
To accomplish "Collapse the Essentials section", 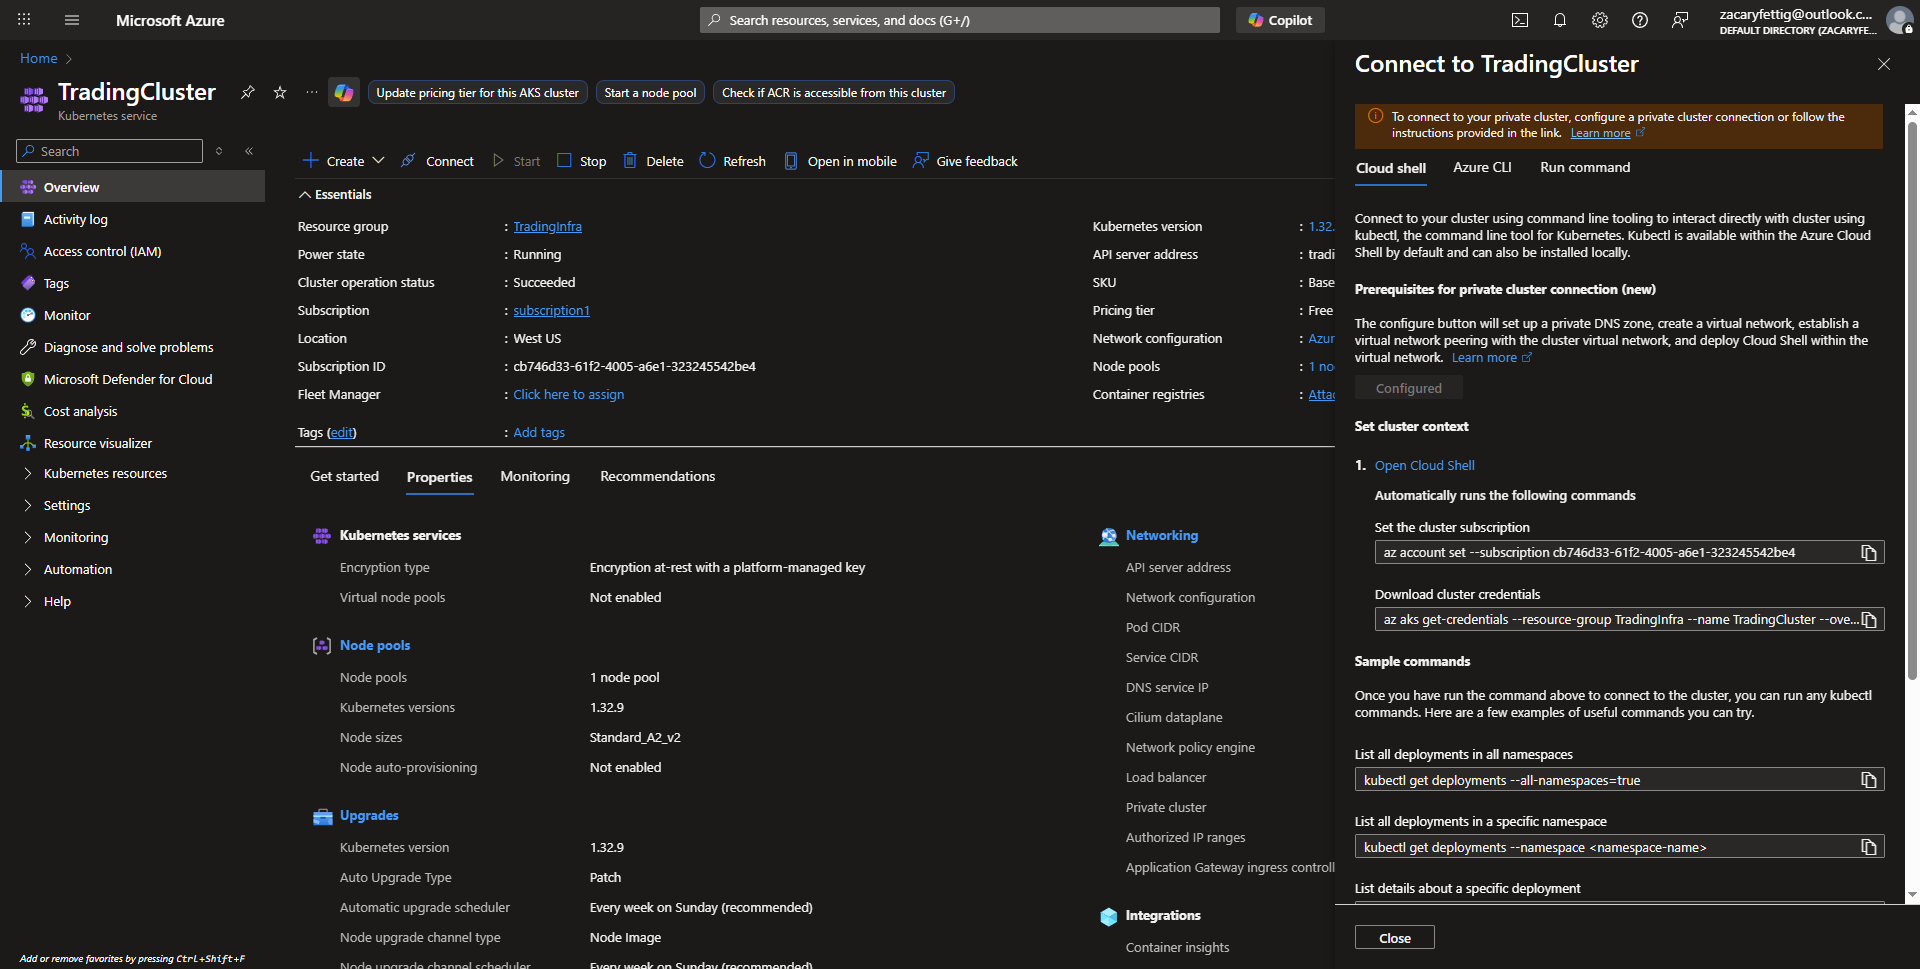I will coord(305,195).
